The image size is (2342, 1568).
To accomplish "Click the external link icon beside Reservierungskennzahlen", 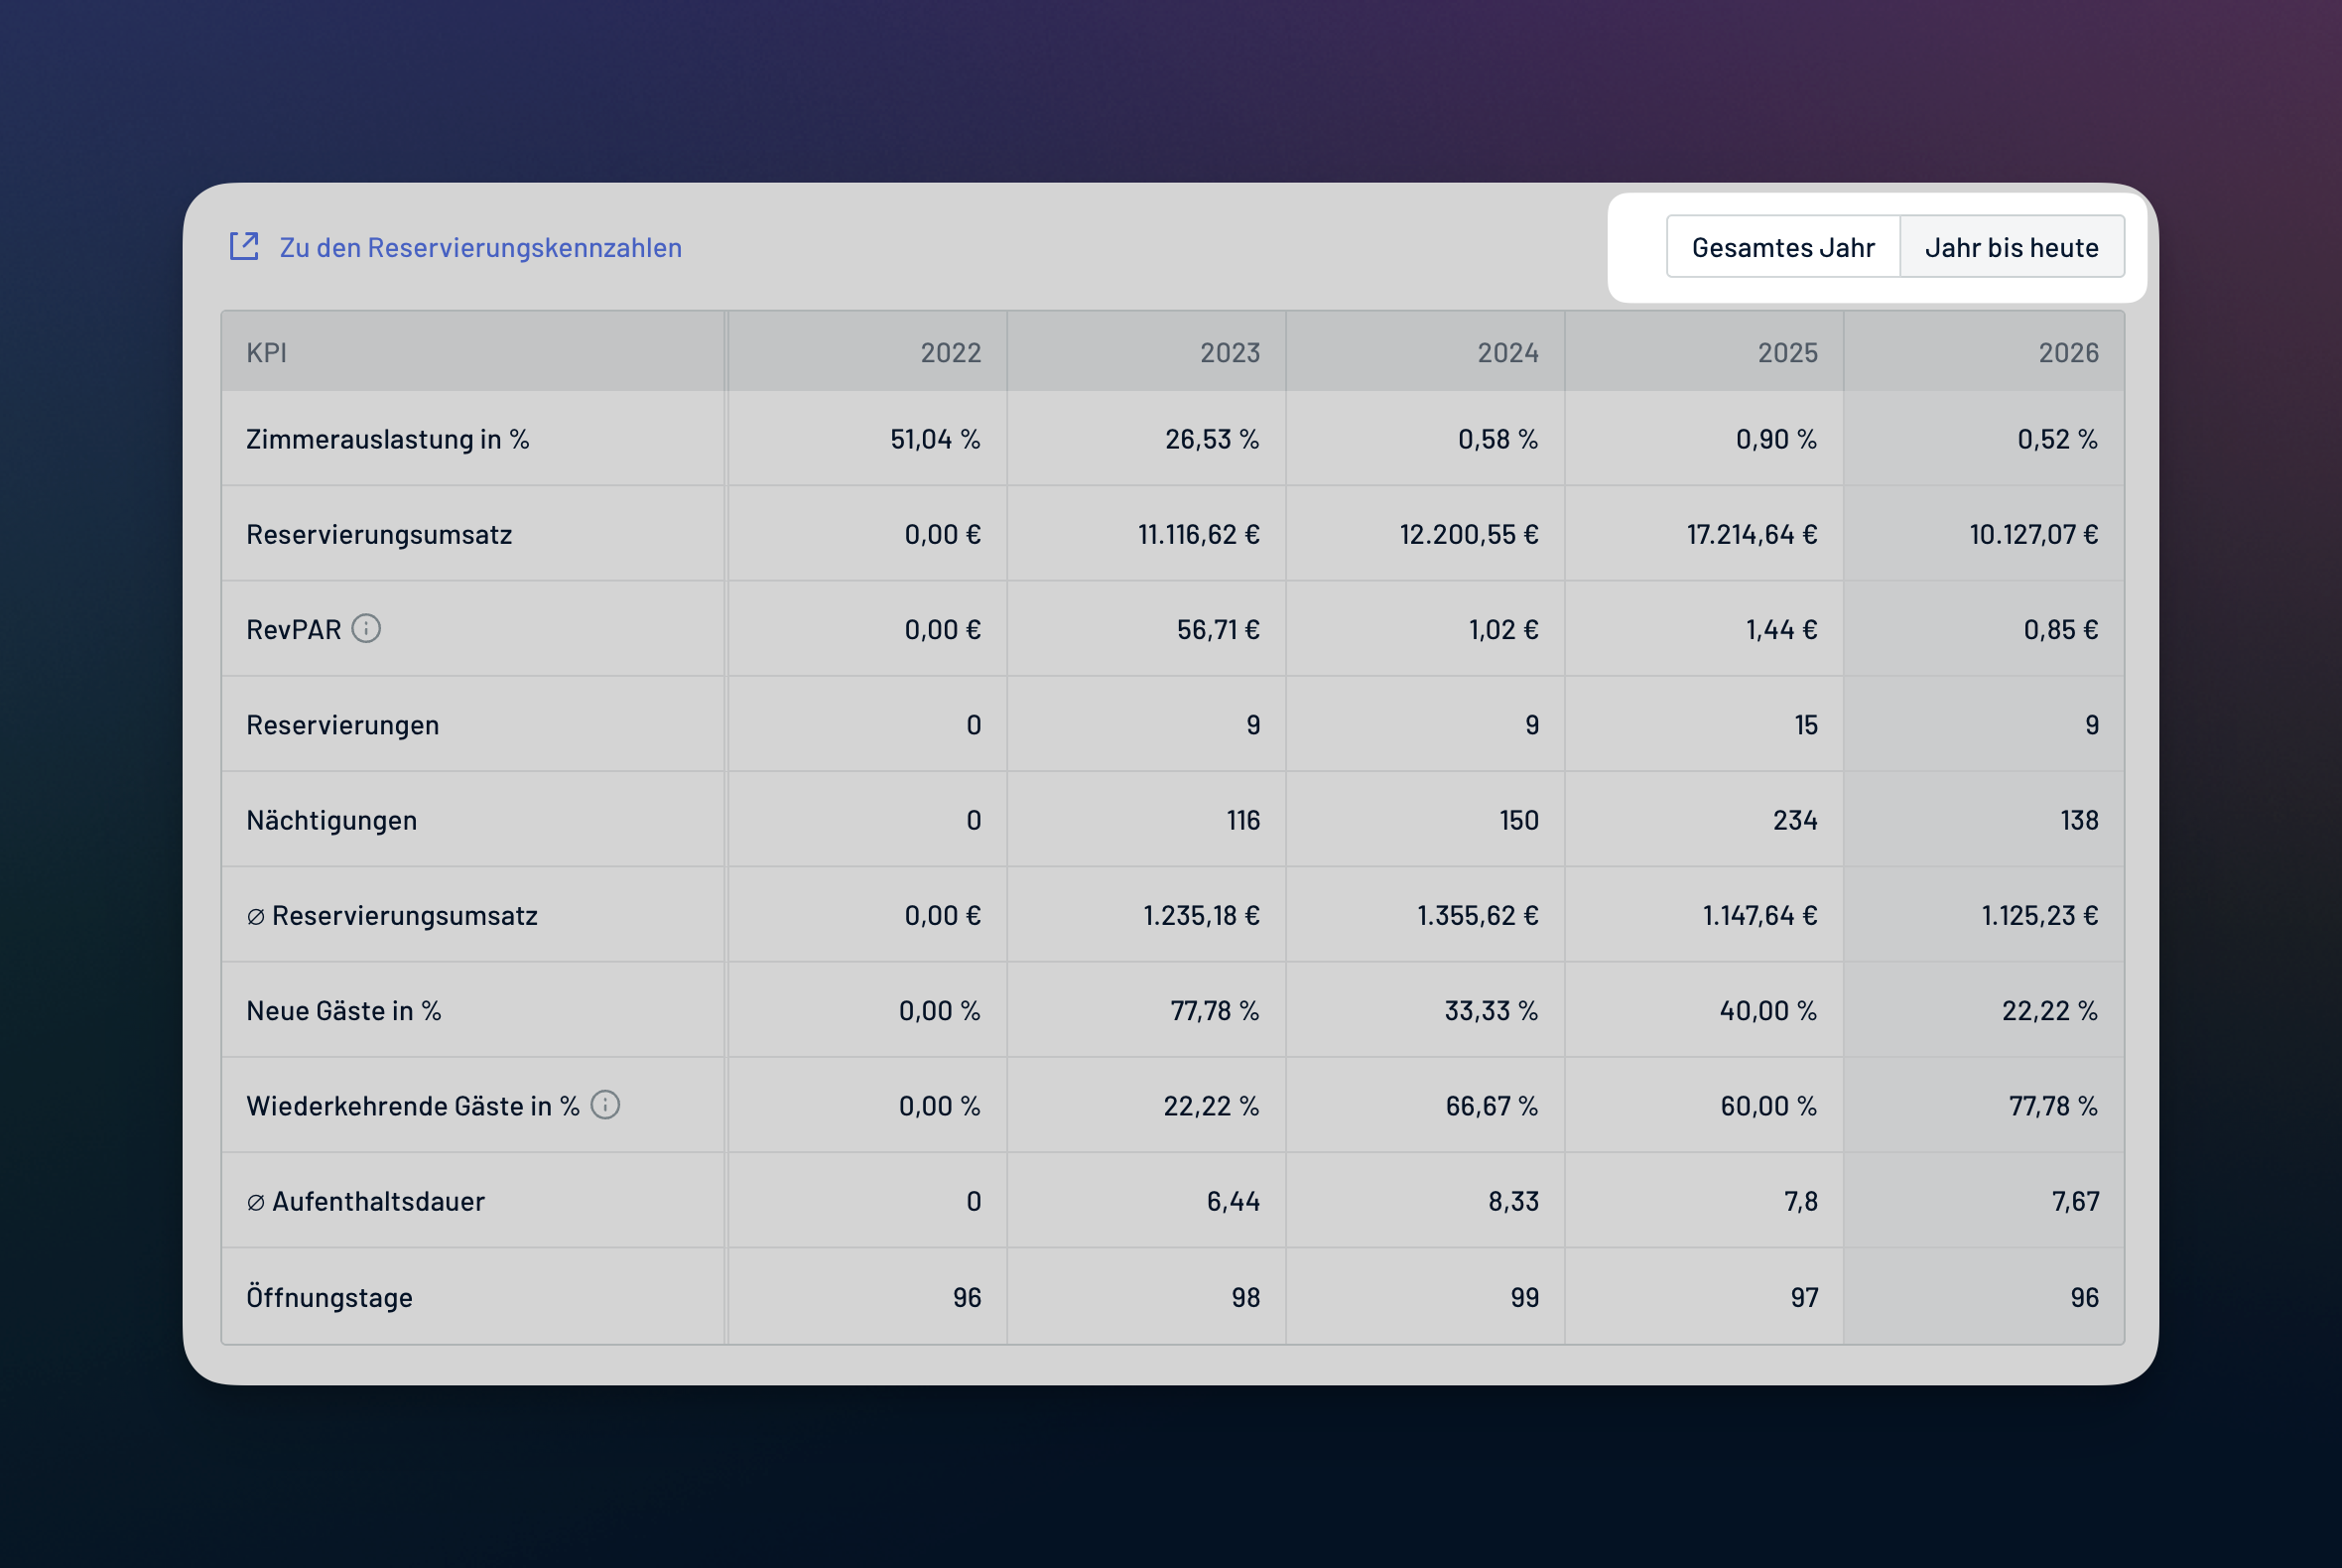I will (244, 246).
